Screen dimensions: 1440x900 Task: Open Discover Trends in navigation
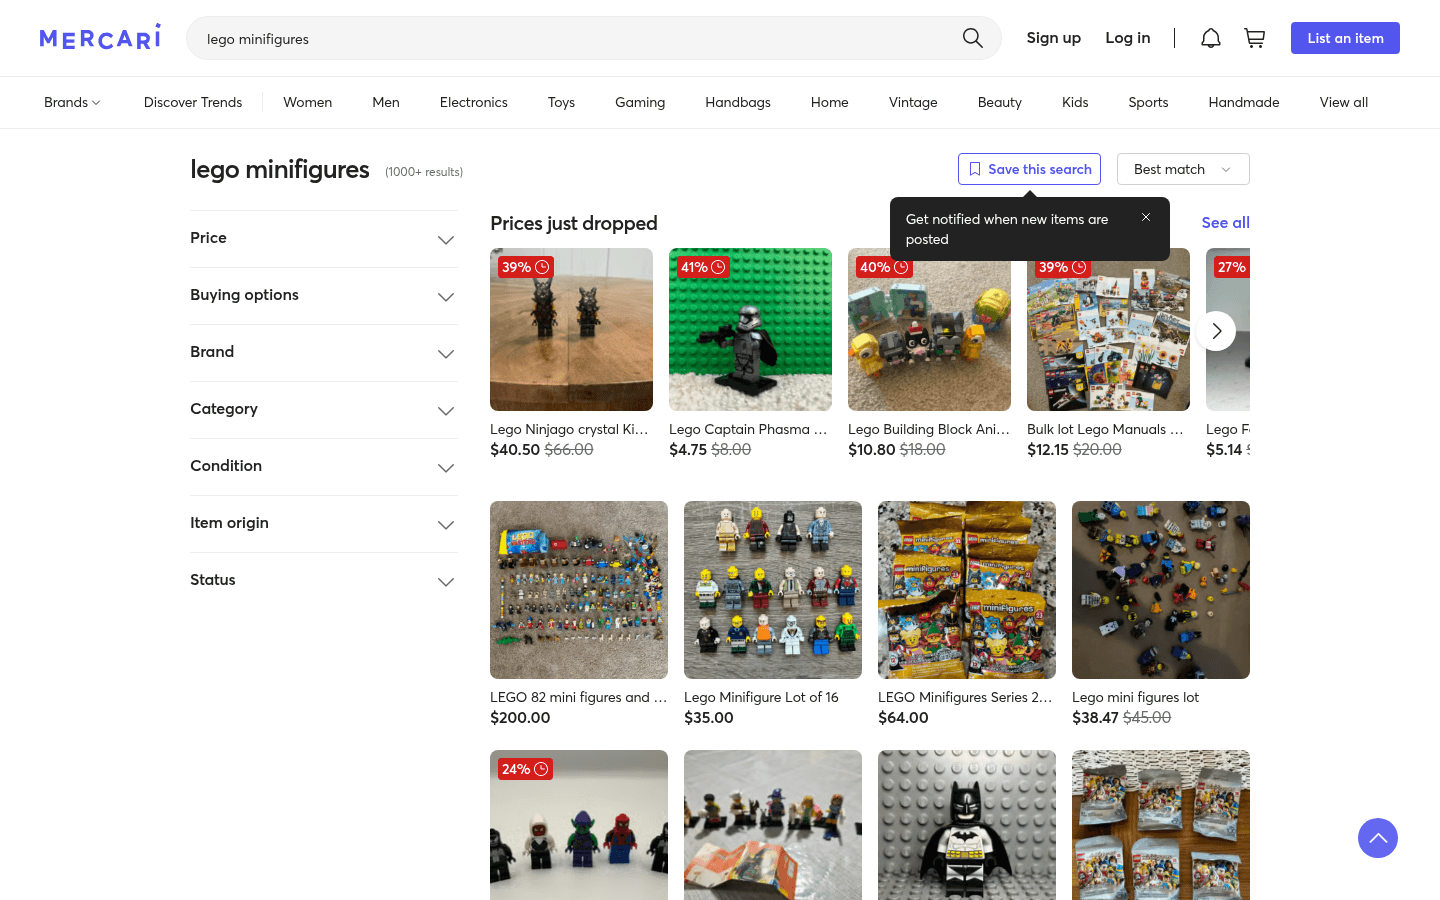tap(193, 102)
